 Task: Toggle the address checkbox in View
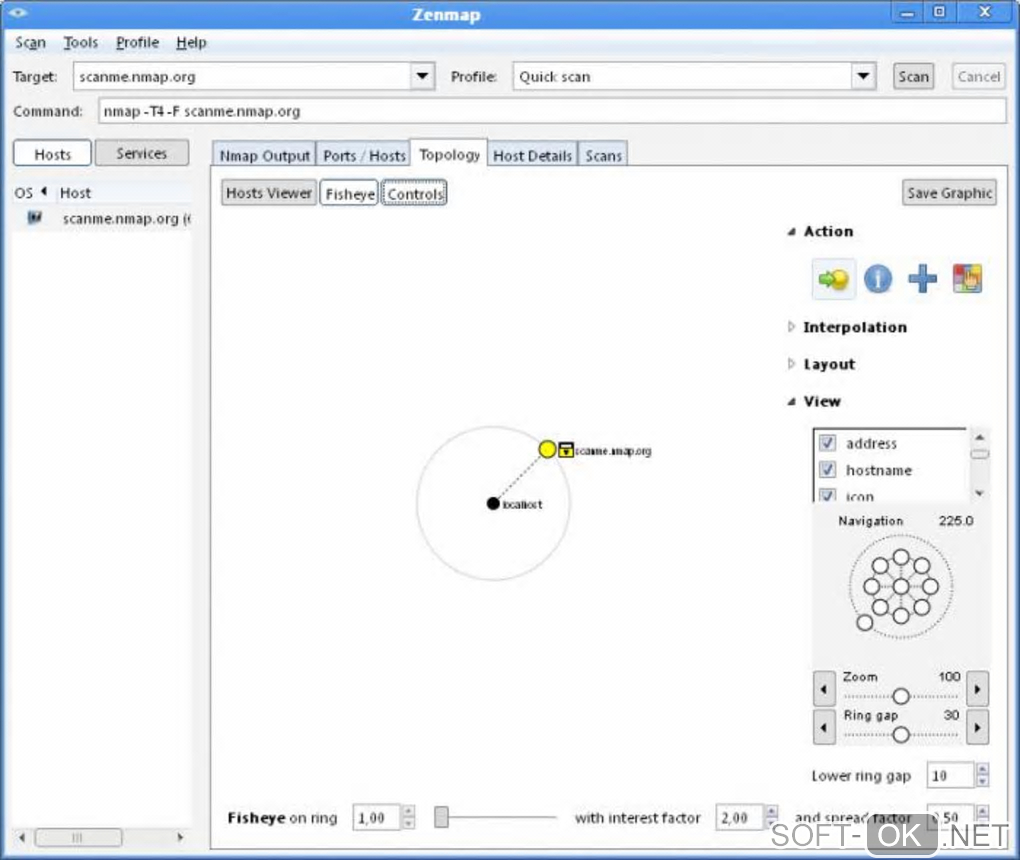[827, 443]
